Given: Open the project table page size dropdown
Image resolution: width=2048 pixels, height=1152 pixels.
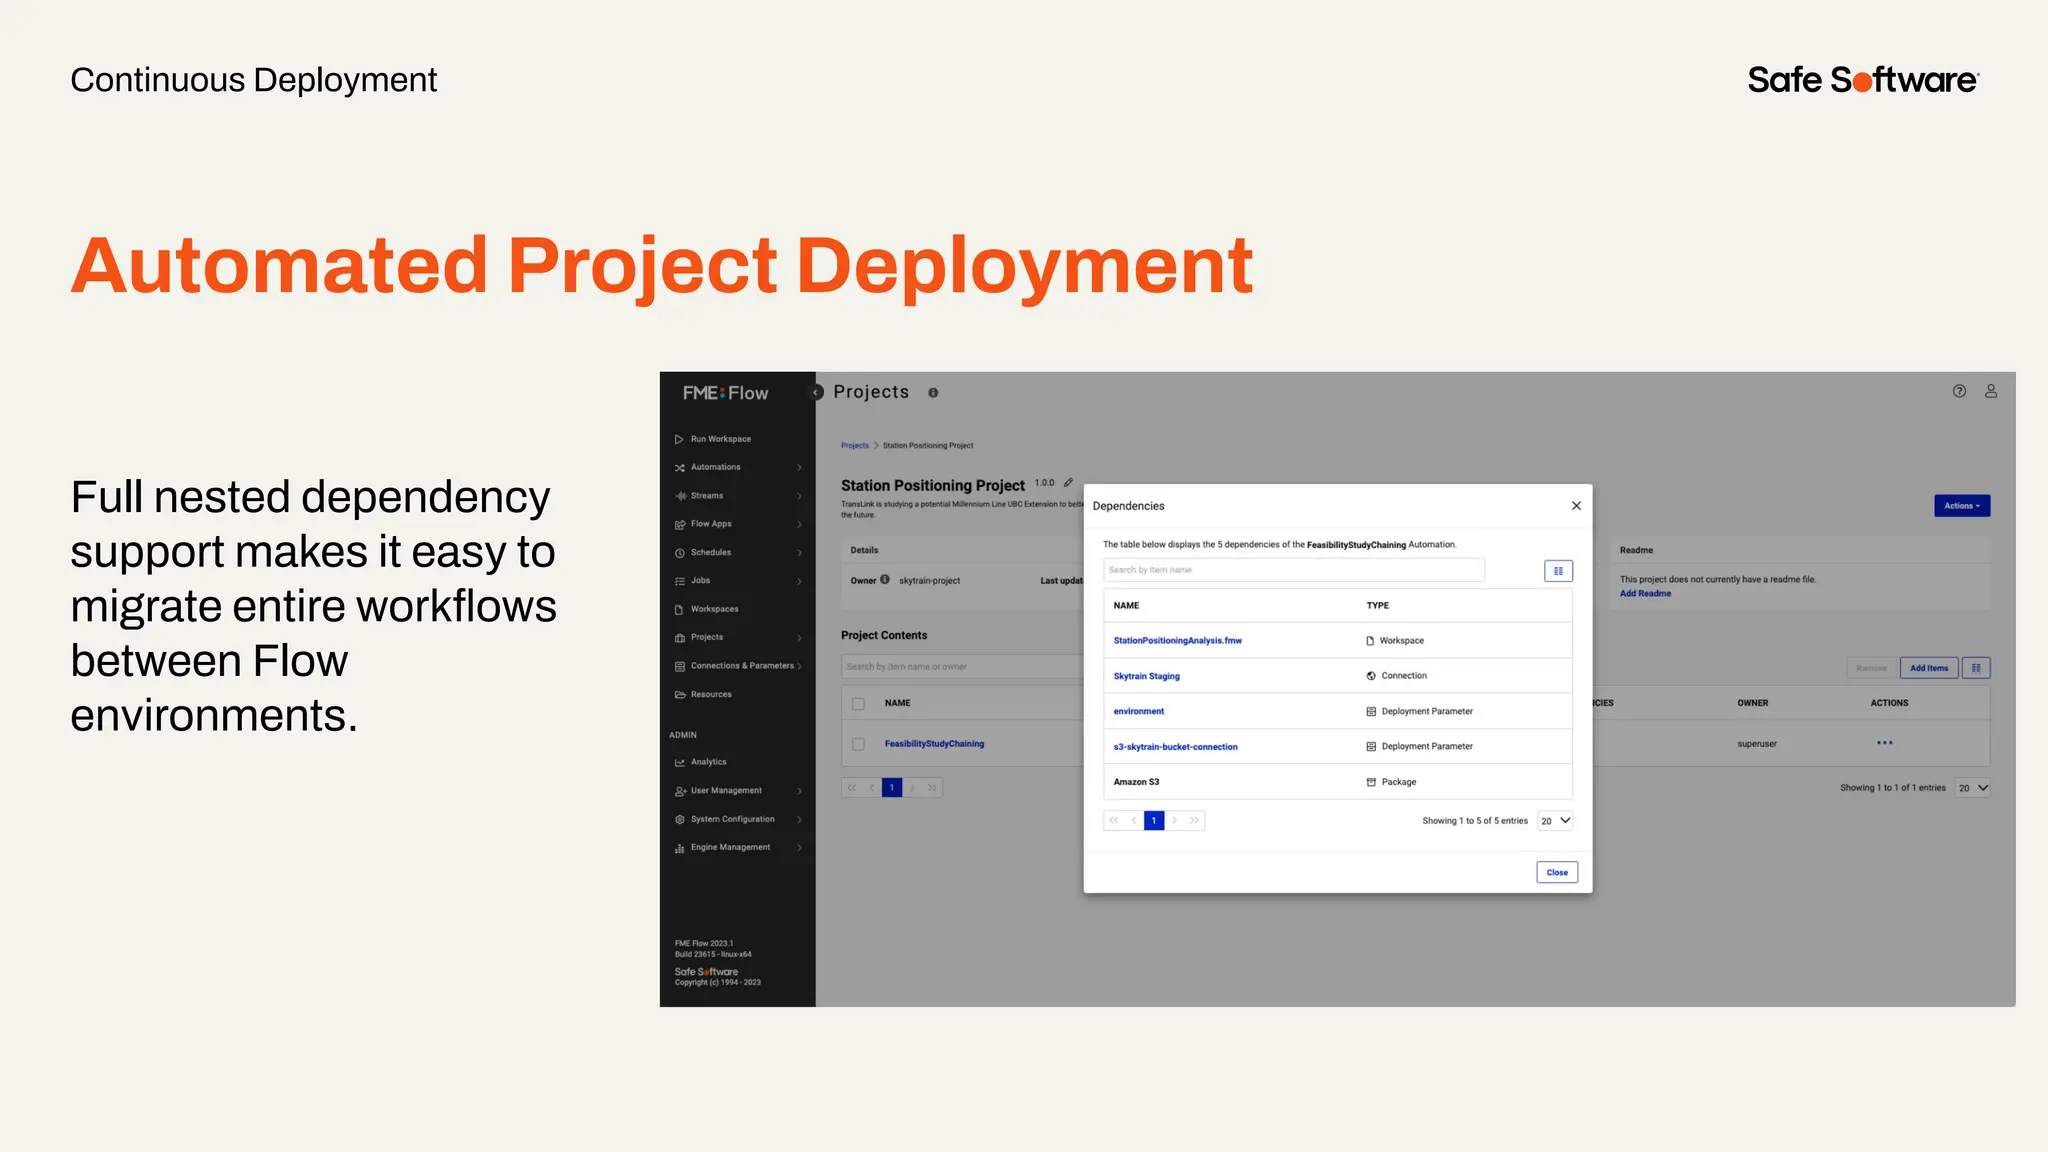Looking at the screenshot, I should pyautogui.click(x=1973, y=788).
